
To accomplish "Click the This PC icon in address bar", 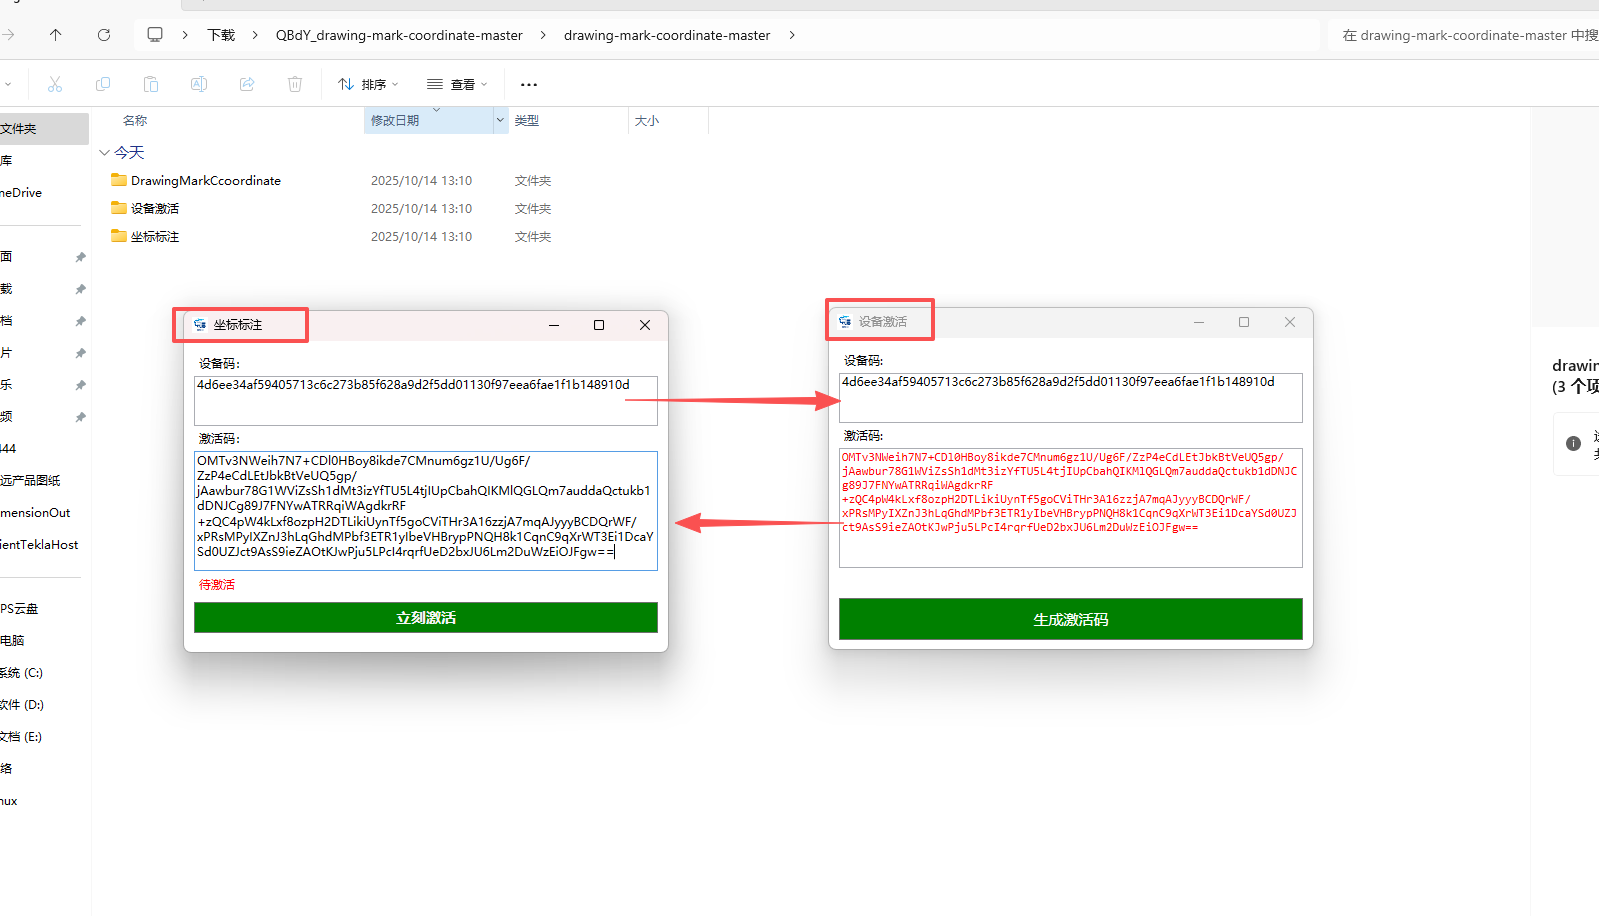I will pyautogui.click(x=155, y=35).
